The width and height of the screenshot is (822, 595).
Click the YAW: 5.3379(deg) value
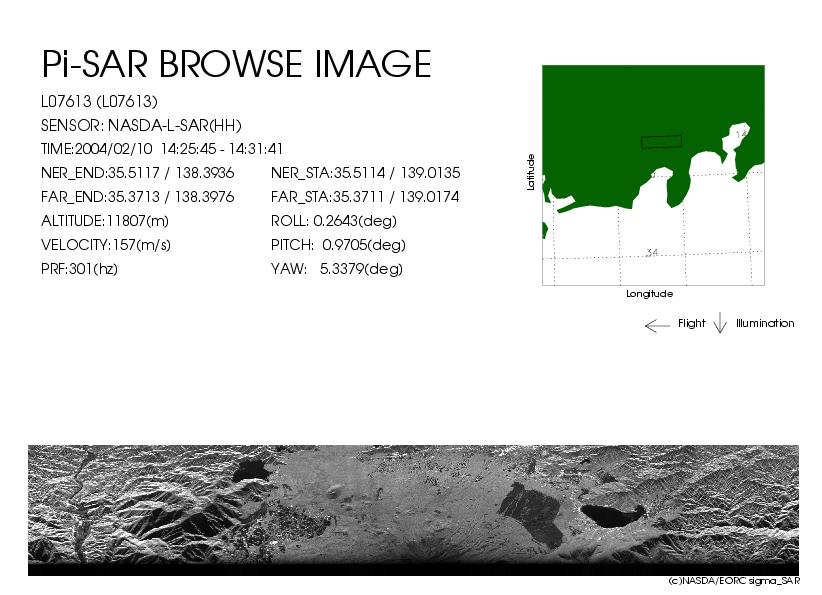[x=337, y=269]
